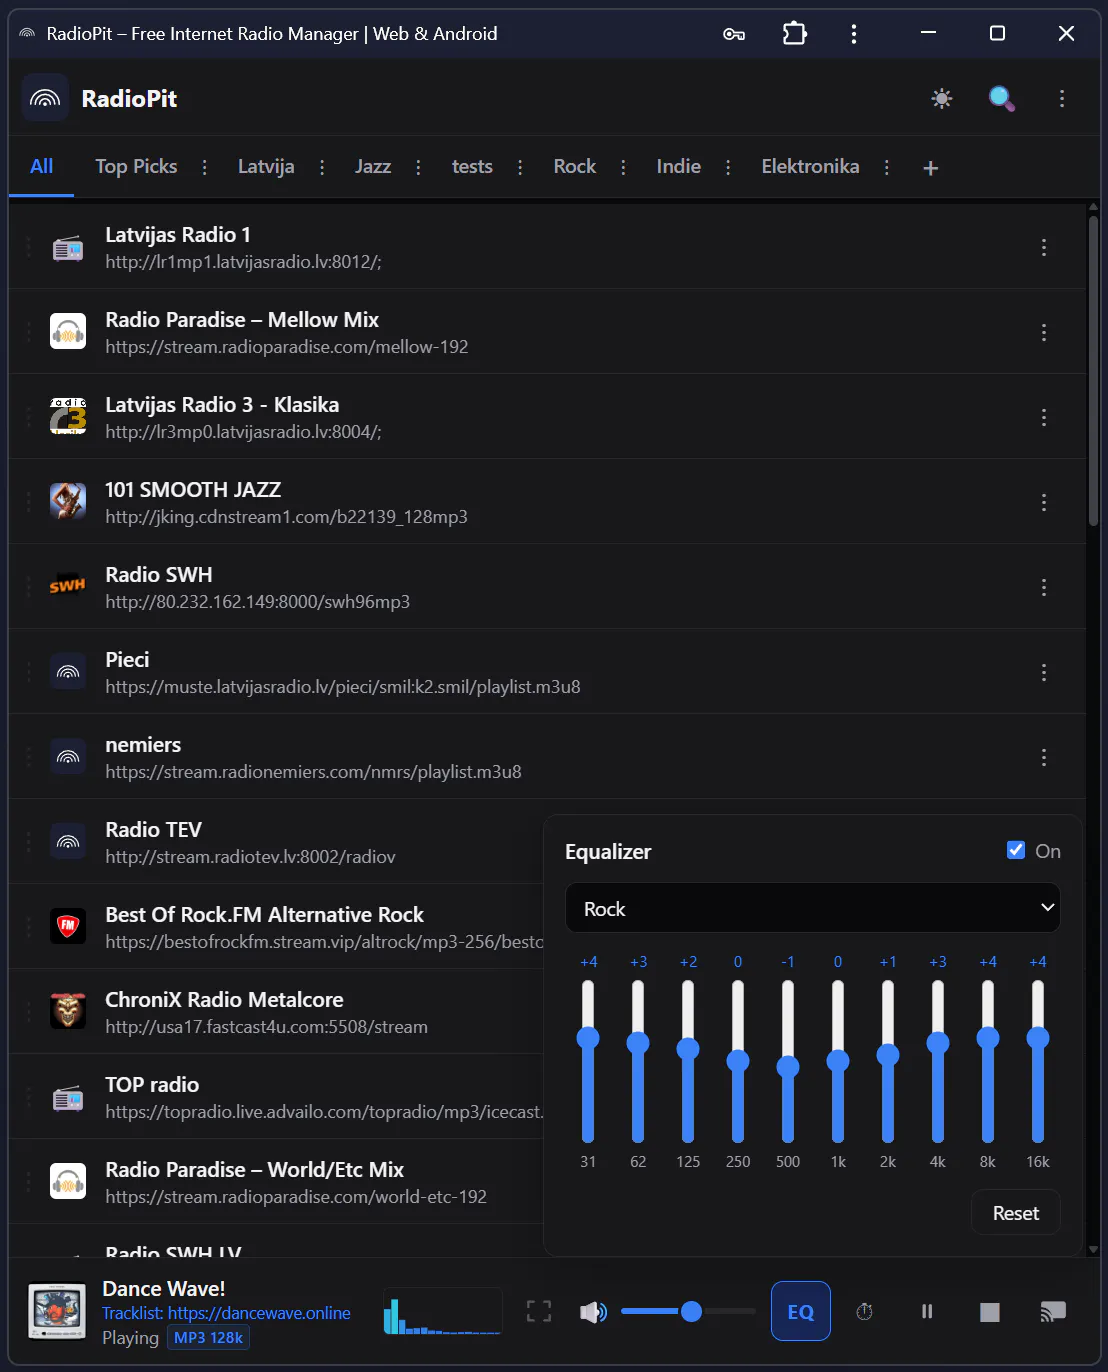The image size is (1108, 1372).
Task: Switch to the Indie tab
Action: 678,166
